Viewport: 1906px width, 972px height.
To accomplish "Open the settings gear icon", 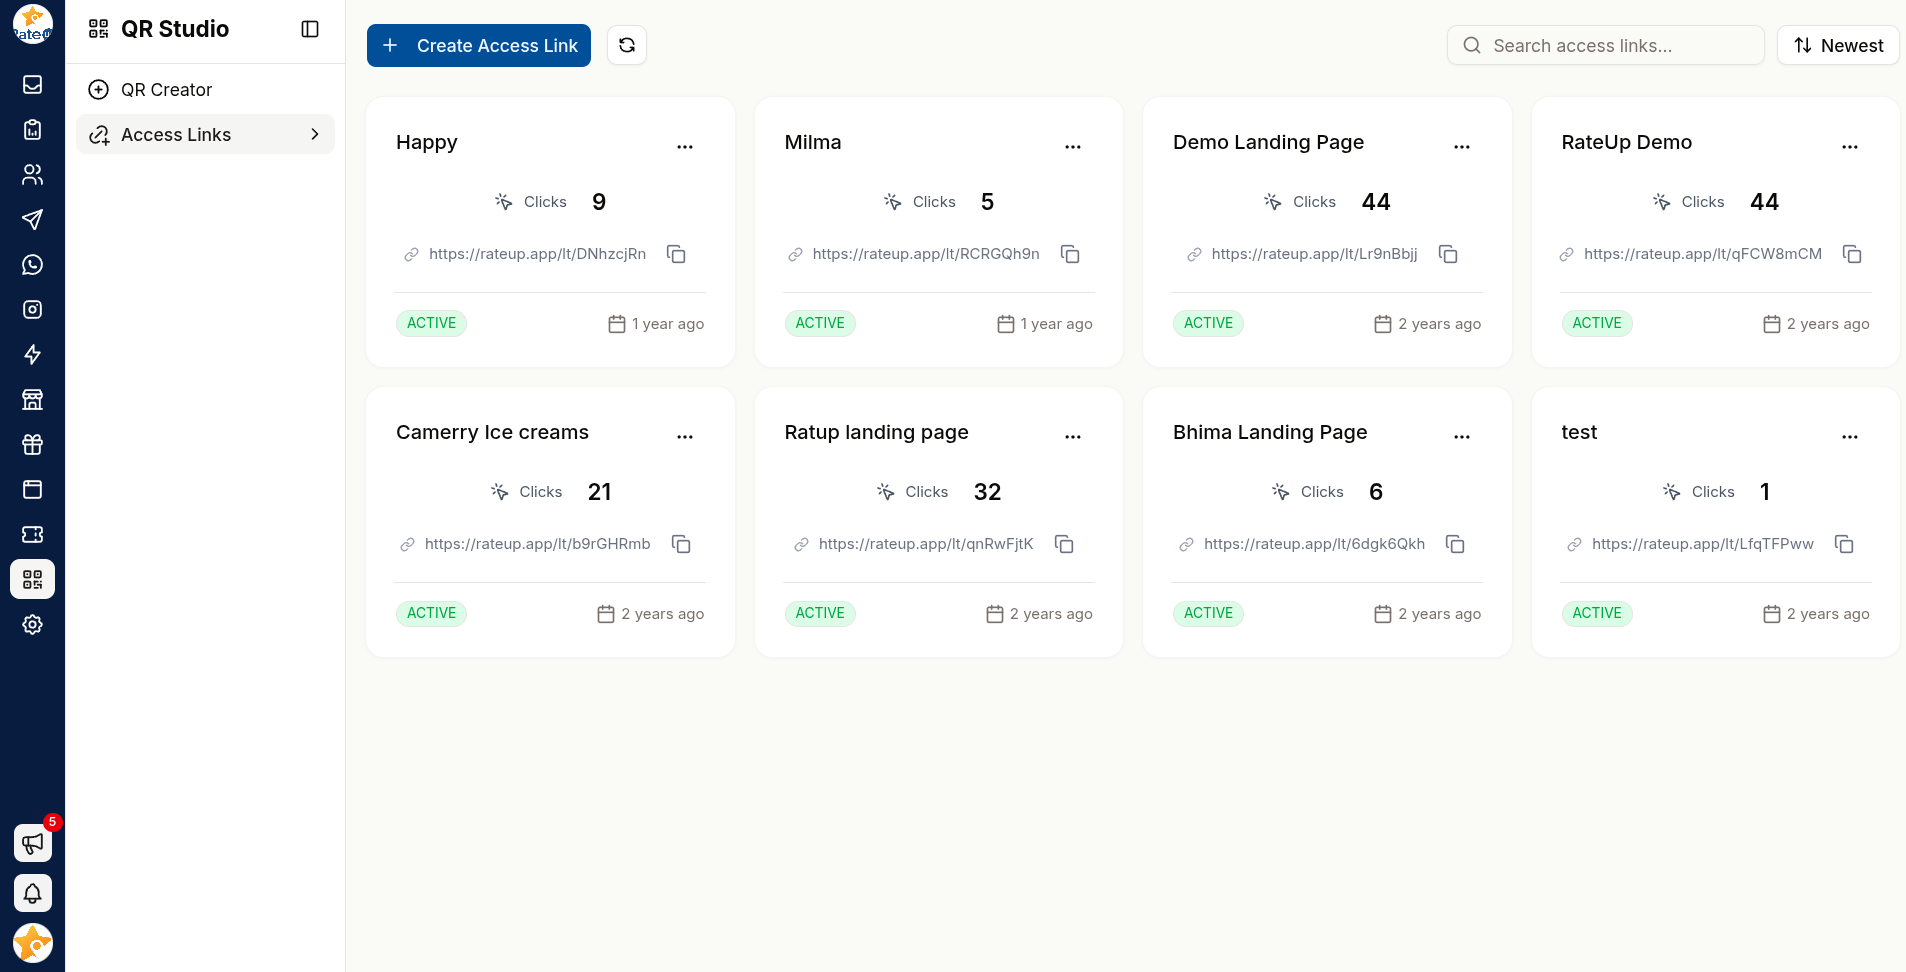I will click(32, 625).
